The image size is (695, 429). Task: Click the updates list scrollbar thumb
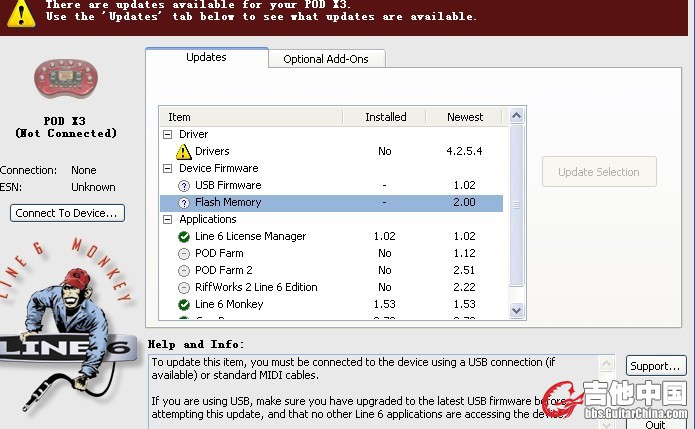(x=516, y=206)
